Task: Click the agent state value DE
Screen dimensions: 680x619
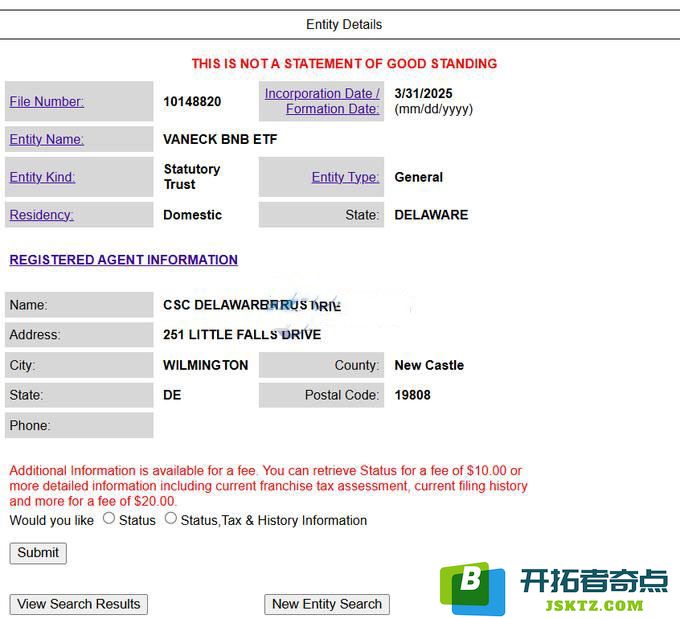Action: (172, 395)
